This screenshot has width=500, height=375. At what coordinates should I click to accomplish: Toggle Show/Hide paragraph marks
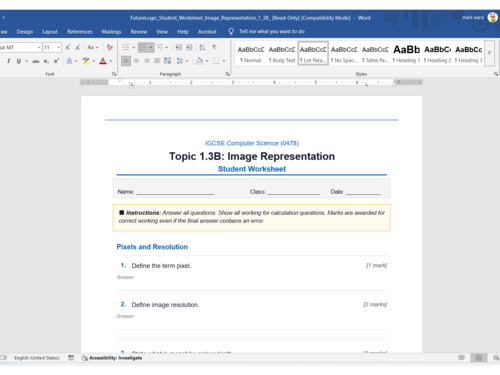[214, 47]
